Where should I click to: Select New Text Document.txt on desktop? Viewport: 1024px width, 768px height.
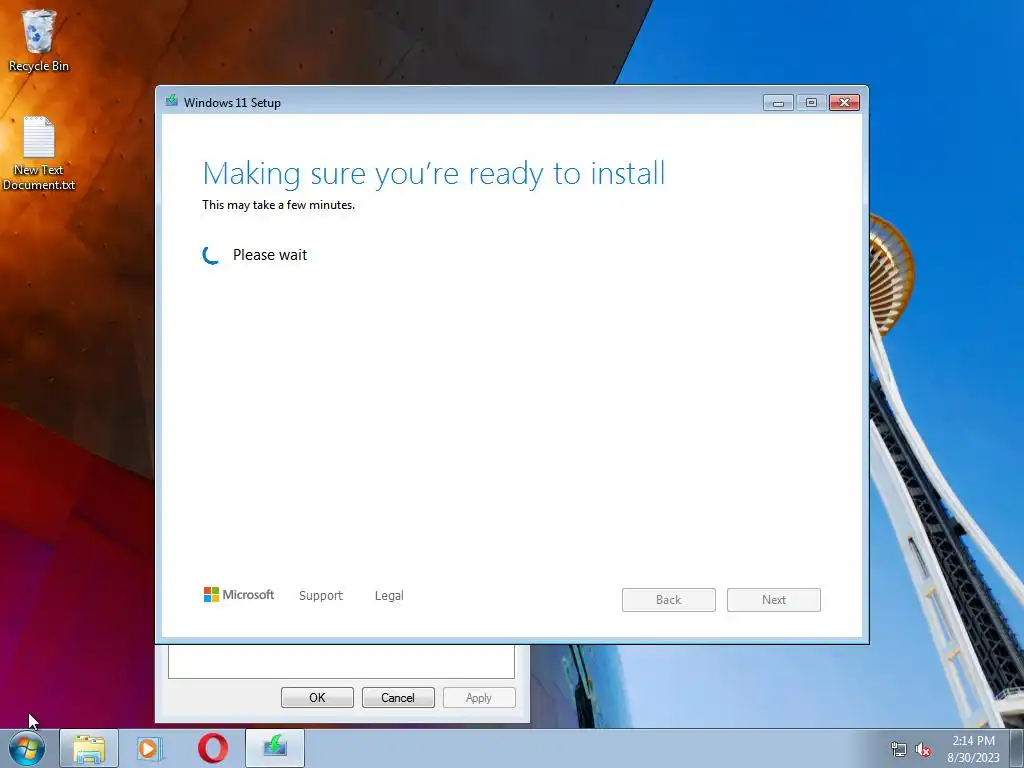[x=39, y=153]
